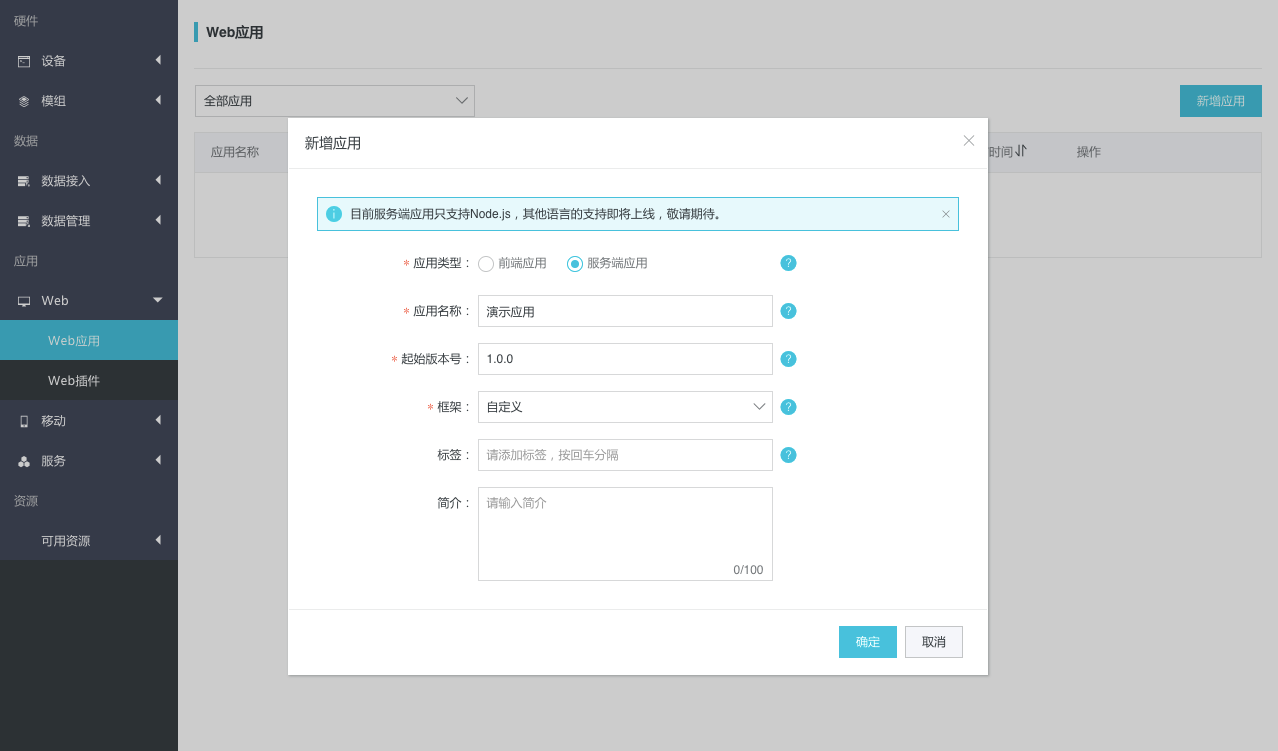
Task: Click help icon next to 应用名称
Action: click(788, 311)
